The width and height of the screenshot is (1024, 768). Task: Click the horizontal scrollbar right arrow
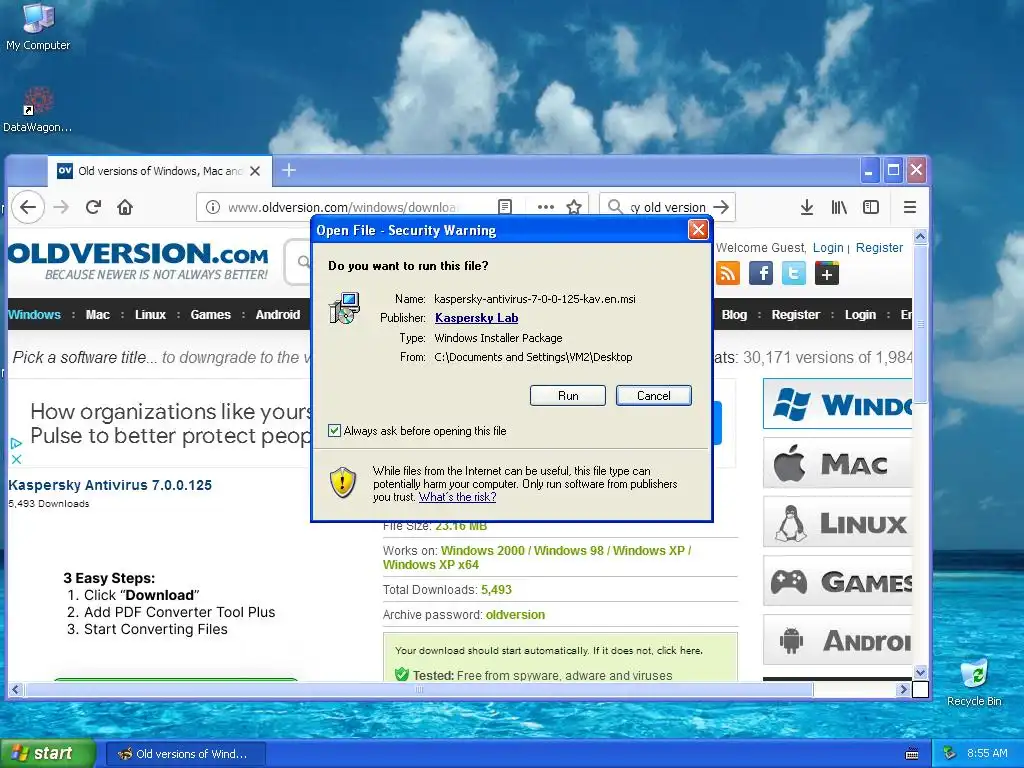[x=903, y=689]
